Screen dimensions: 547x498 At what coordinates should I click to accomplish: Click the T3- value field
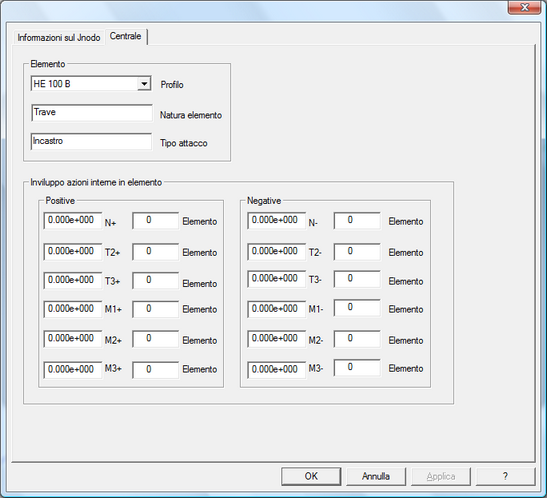[x=277, y=279]
